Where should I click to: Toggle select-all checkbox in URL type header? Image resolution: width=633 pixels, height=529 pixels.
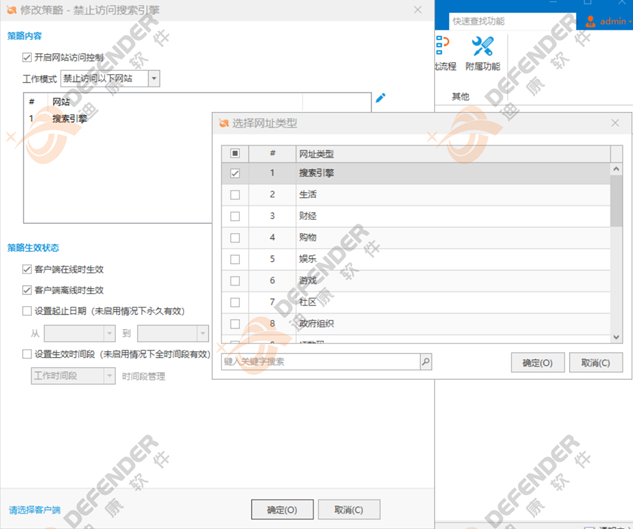pos(235,153)
